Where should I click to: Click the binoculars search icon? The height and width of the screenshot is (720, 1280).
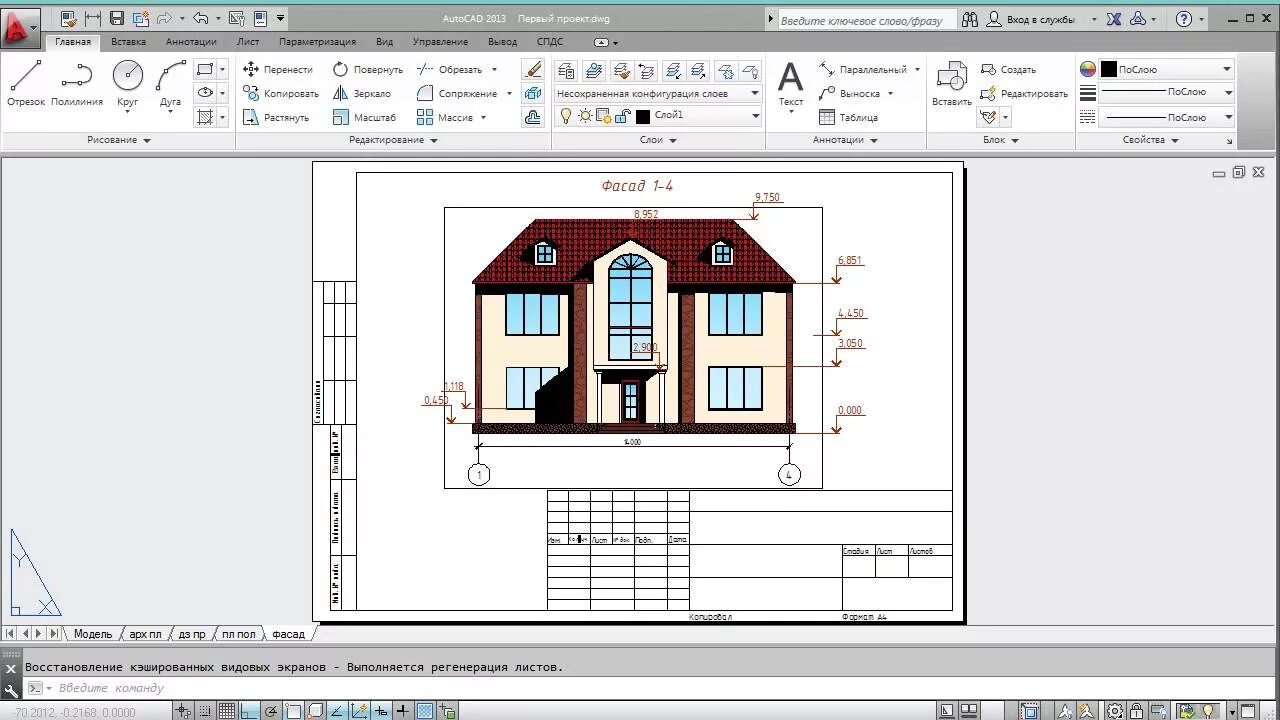(x=970, y=19)
